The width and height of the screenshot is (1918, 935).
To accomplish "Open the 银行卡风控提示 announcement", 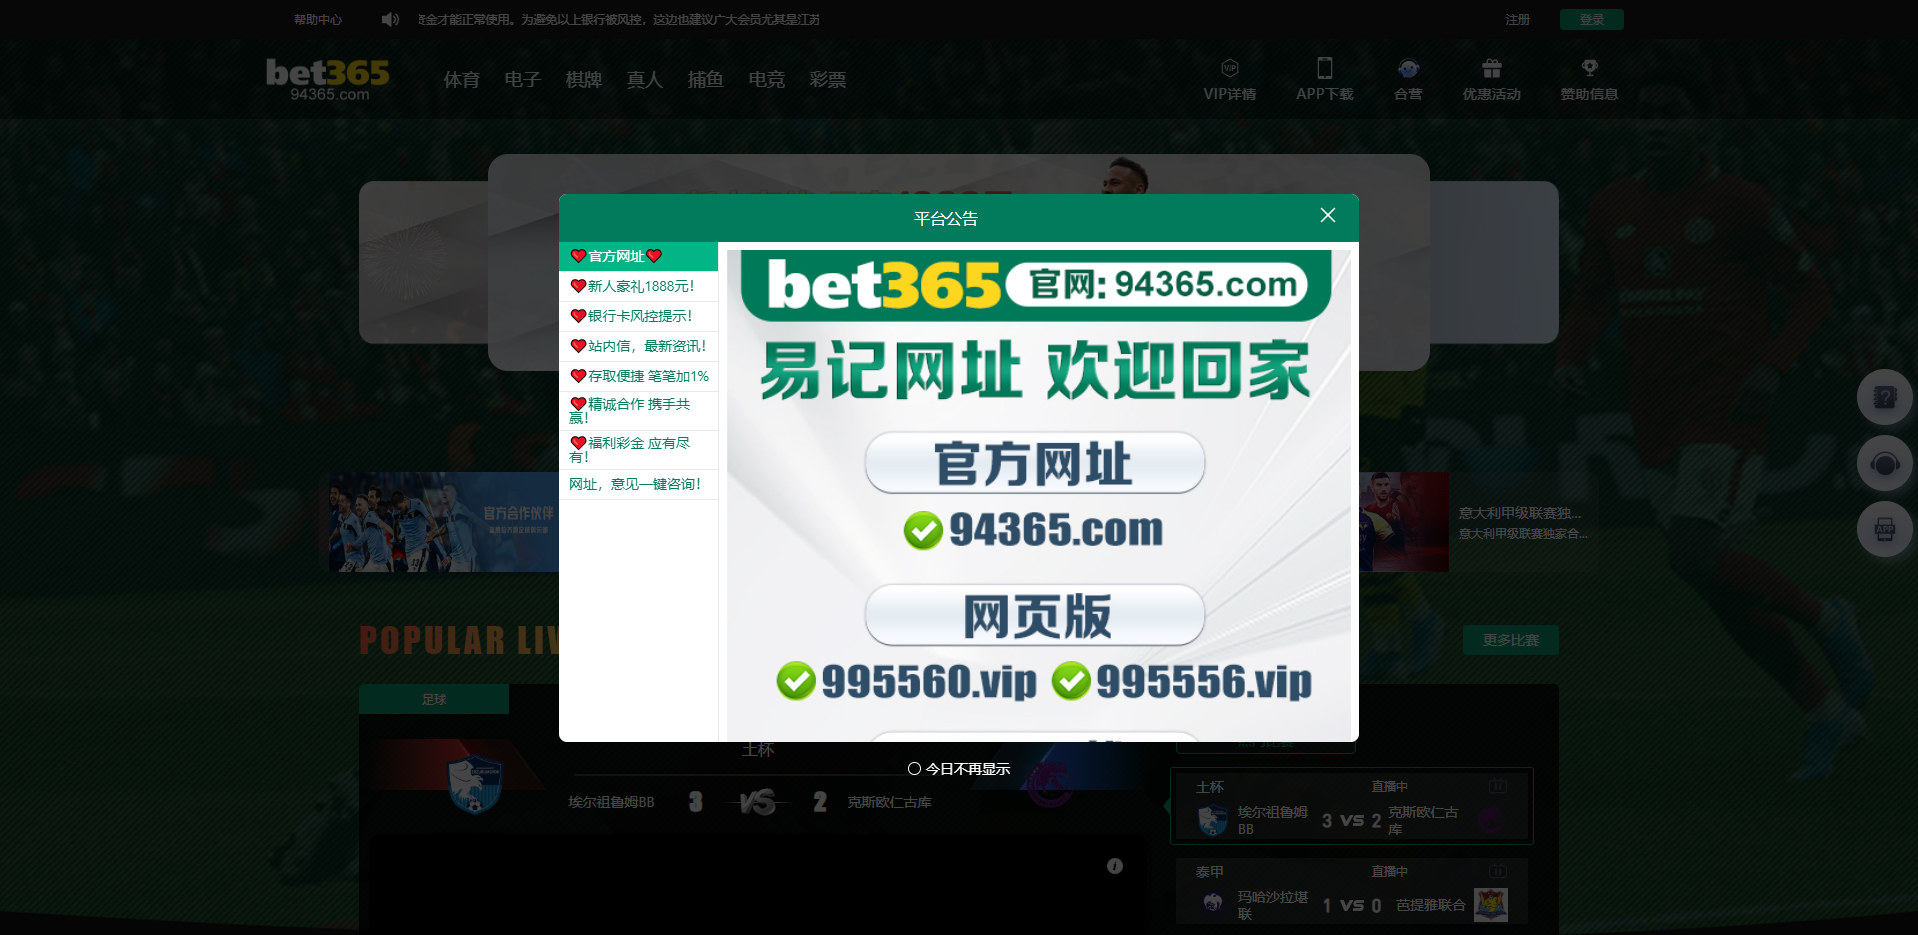I will coord(638,316).
